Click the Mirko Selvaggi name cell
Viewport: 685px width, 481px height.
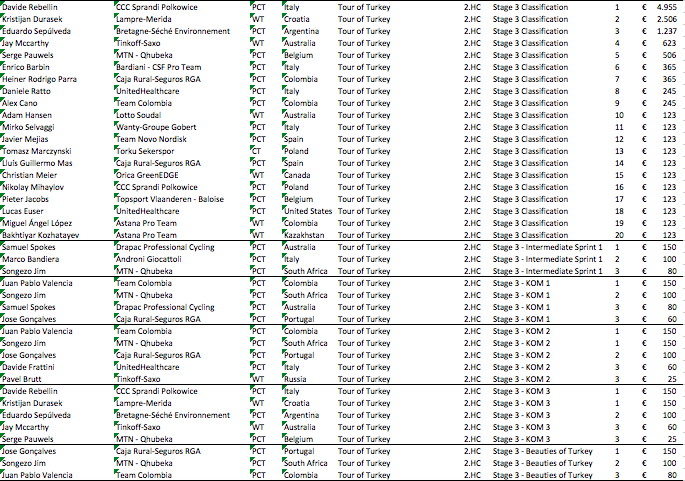click(x=28, y=127)
